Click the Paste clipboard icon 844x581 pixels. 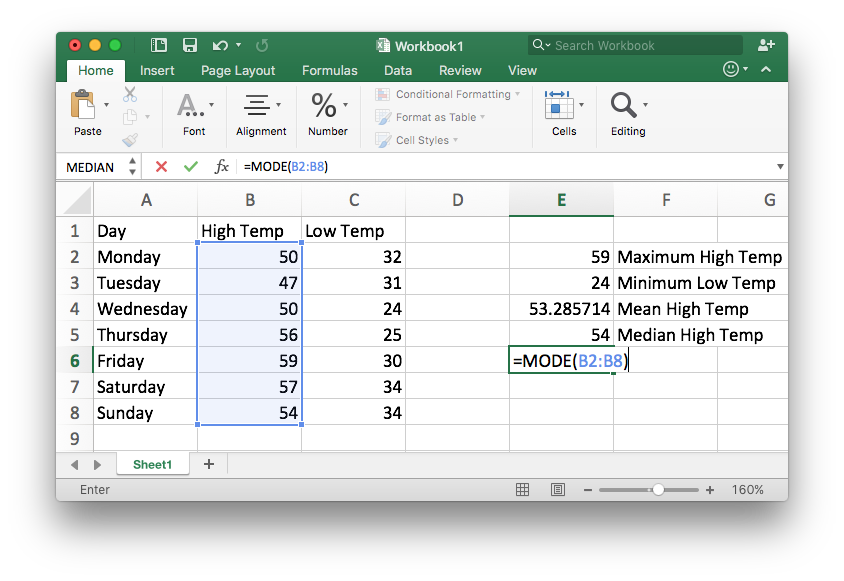point(83,105)
